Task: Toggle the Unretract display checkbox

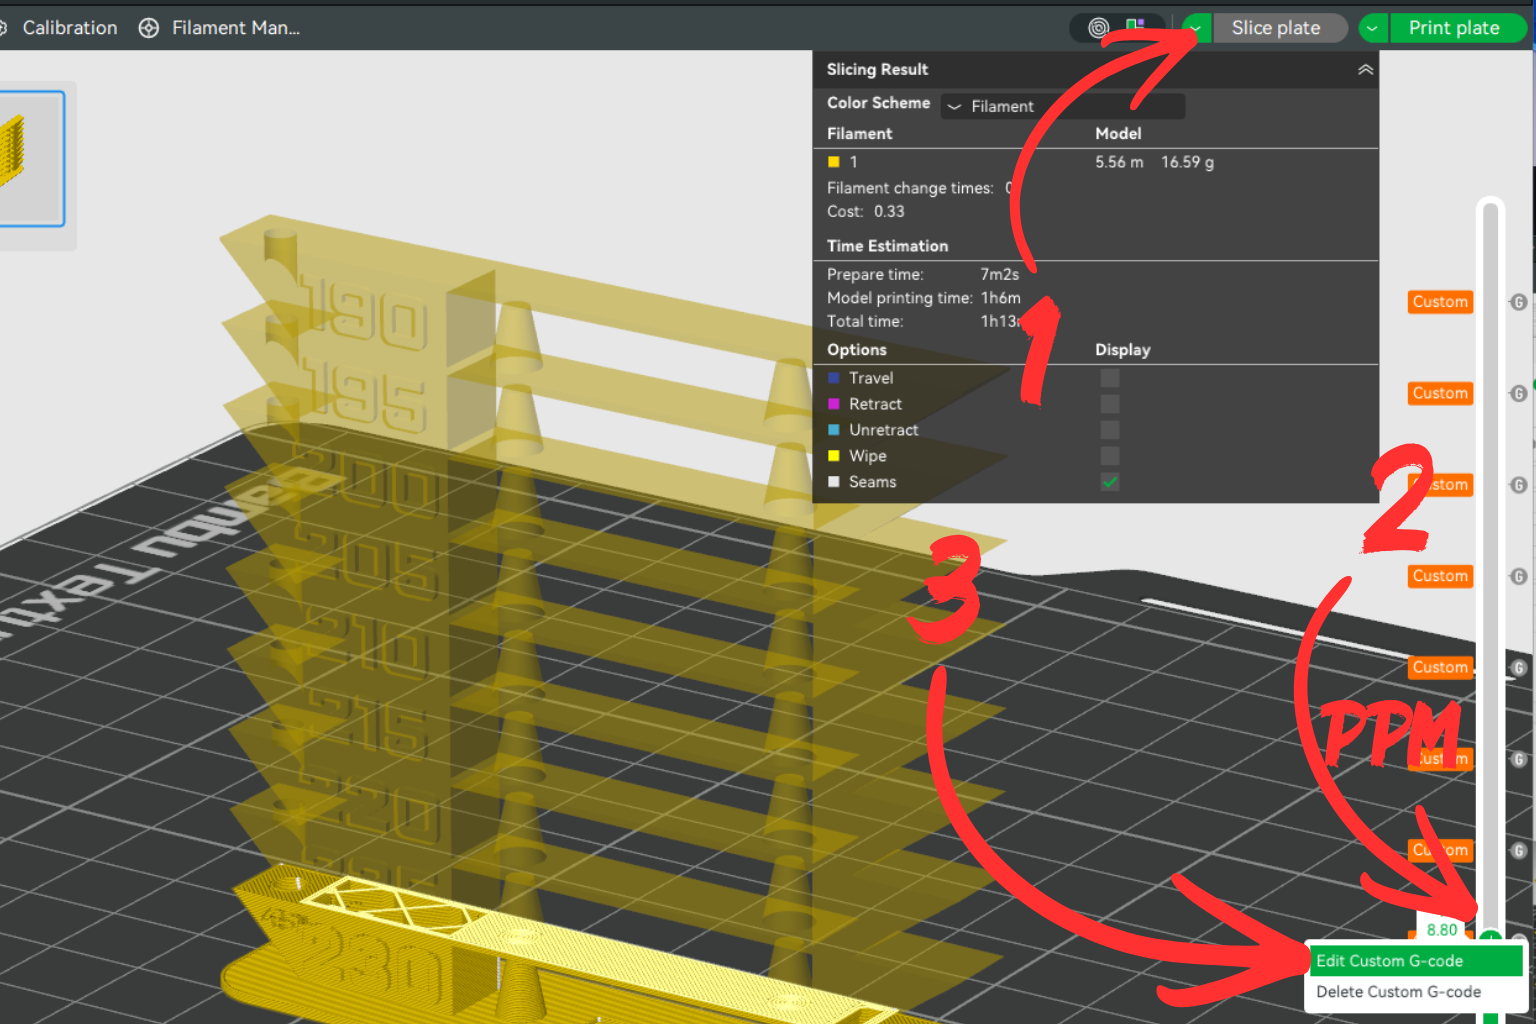Action: (1110, 430)
